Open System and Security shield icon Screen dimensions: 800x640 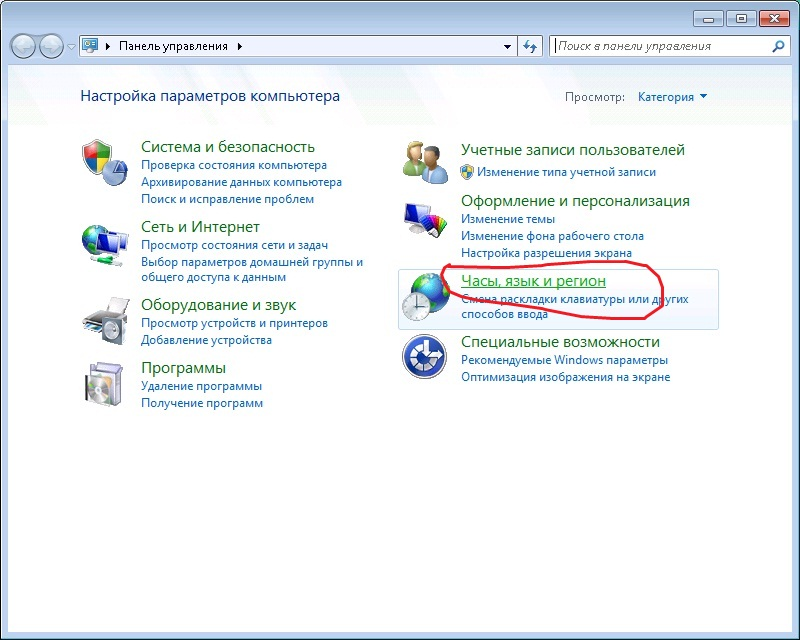pyautogui.click(x=105, y=163)
